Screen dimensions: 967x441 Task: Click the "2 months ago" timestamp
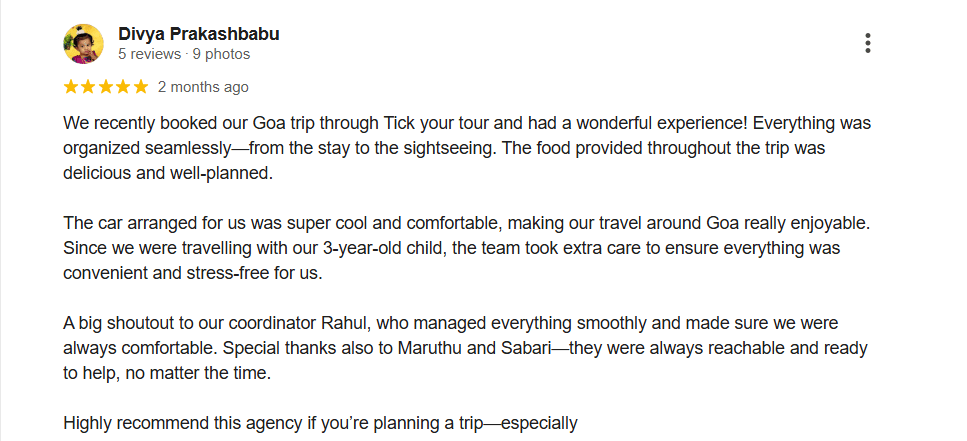tap(203, 87)
